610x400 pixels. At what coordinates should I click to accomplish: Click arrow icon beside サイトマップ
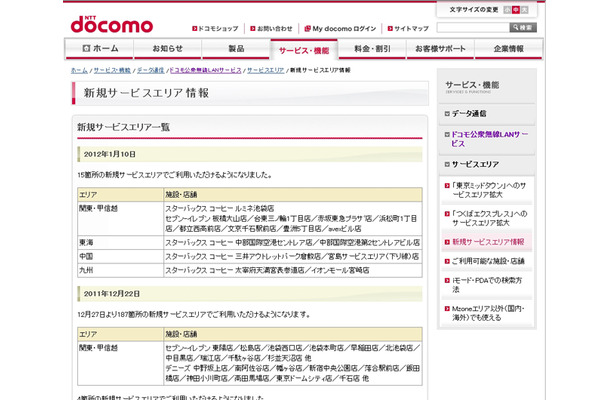390,28
